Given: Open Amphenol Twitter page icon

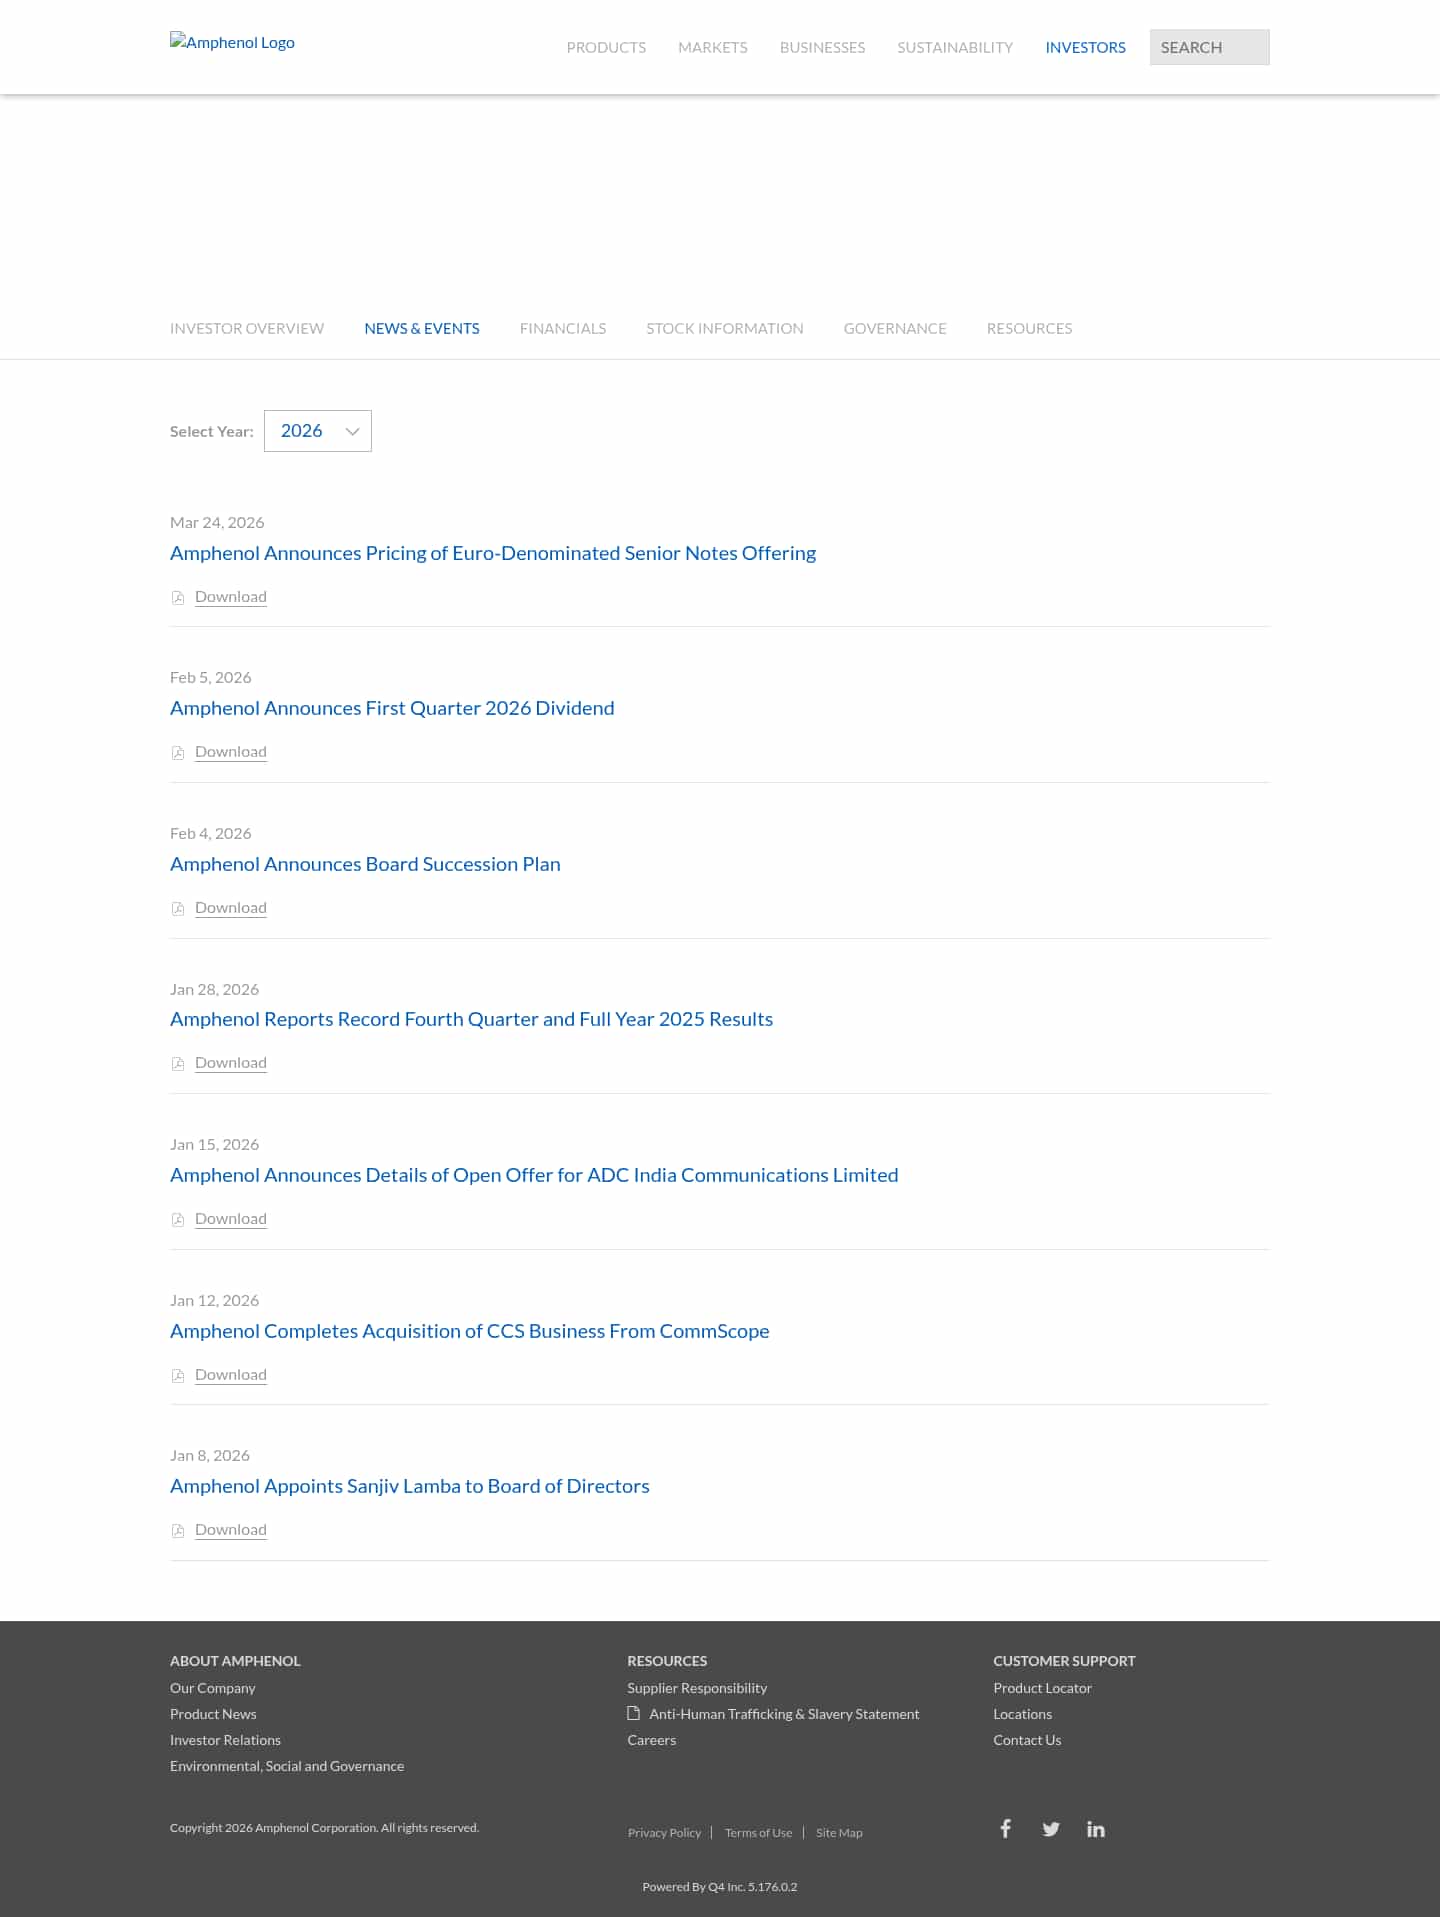Looking at the screenshot, I should (x=1051, y=1829).
